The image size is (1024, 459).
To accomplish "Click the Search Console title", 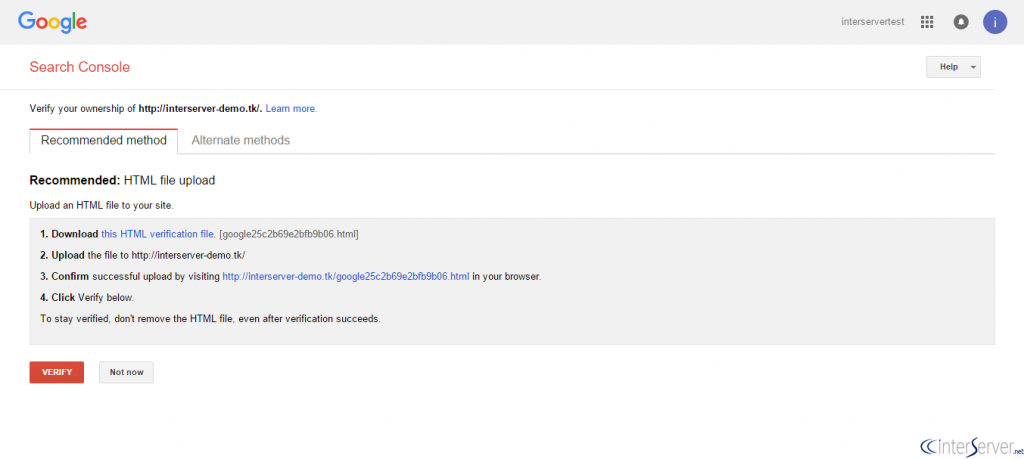I will (80, 67).
